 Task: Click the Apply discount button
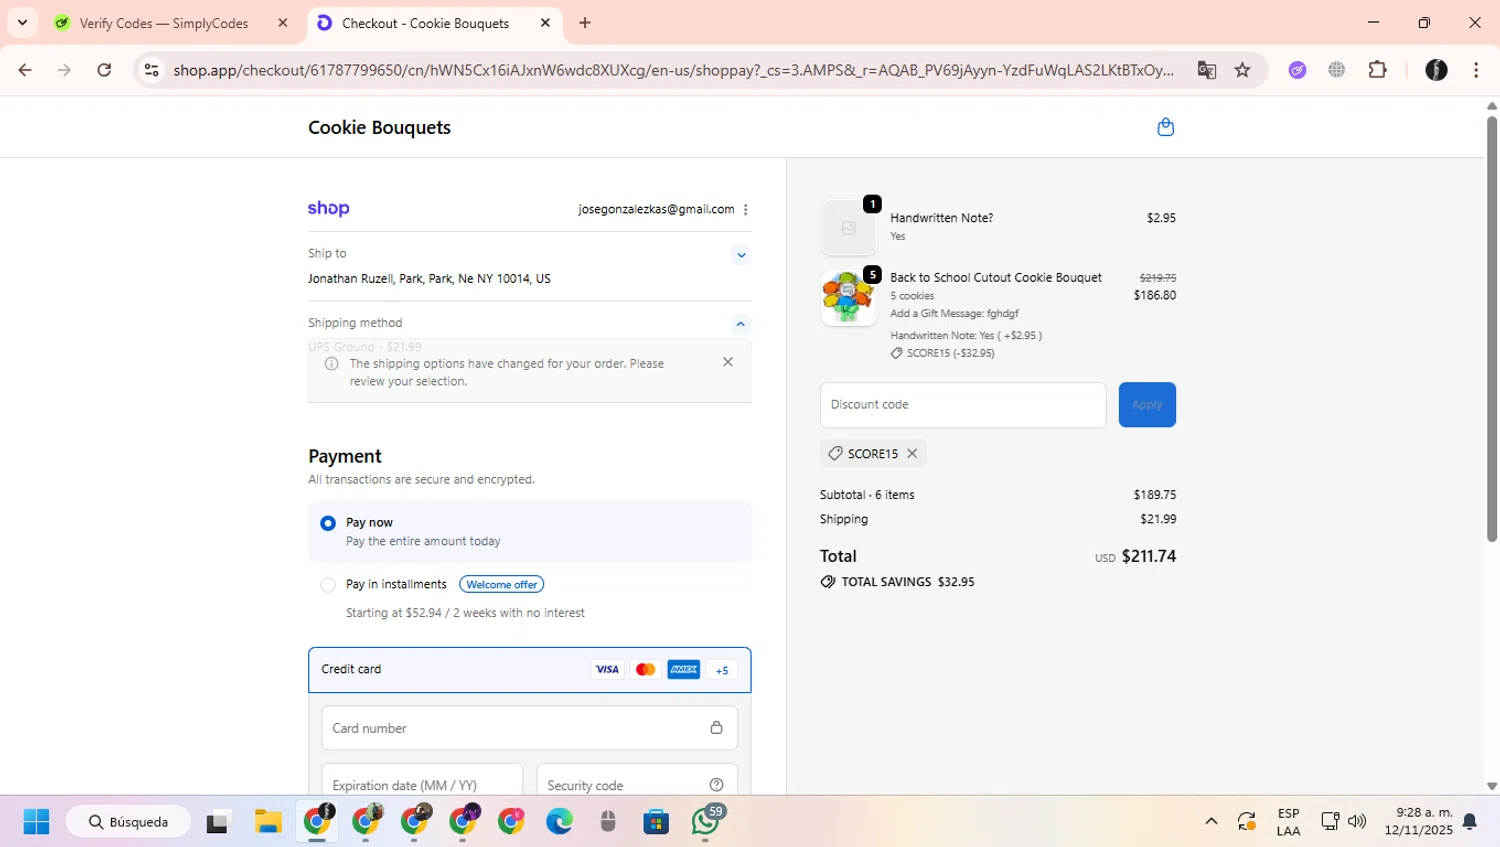tap(1147, 405)
